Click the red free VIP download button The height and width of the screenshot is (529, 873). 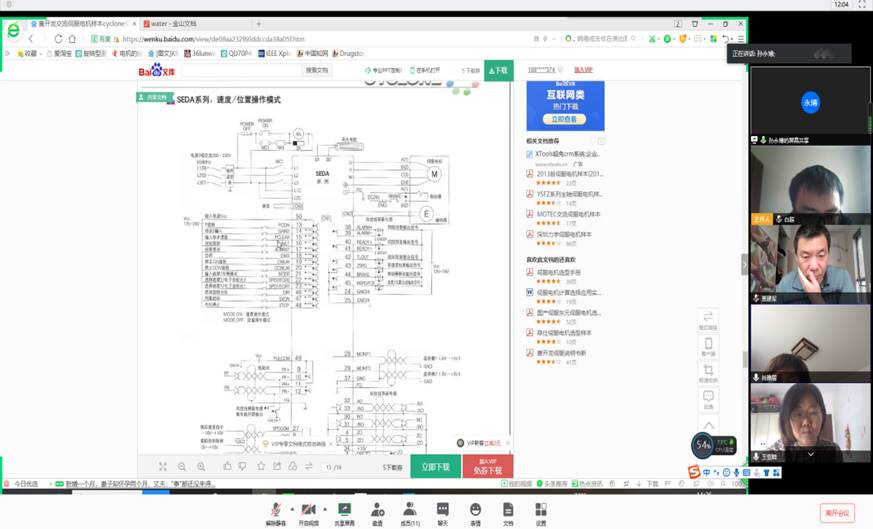click(487, 467)
